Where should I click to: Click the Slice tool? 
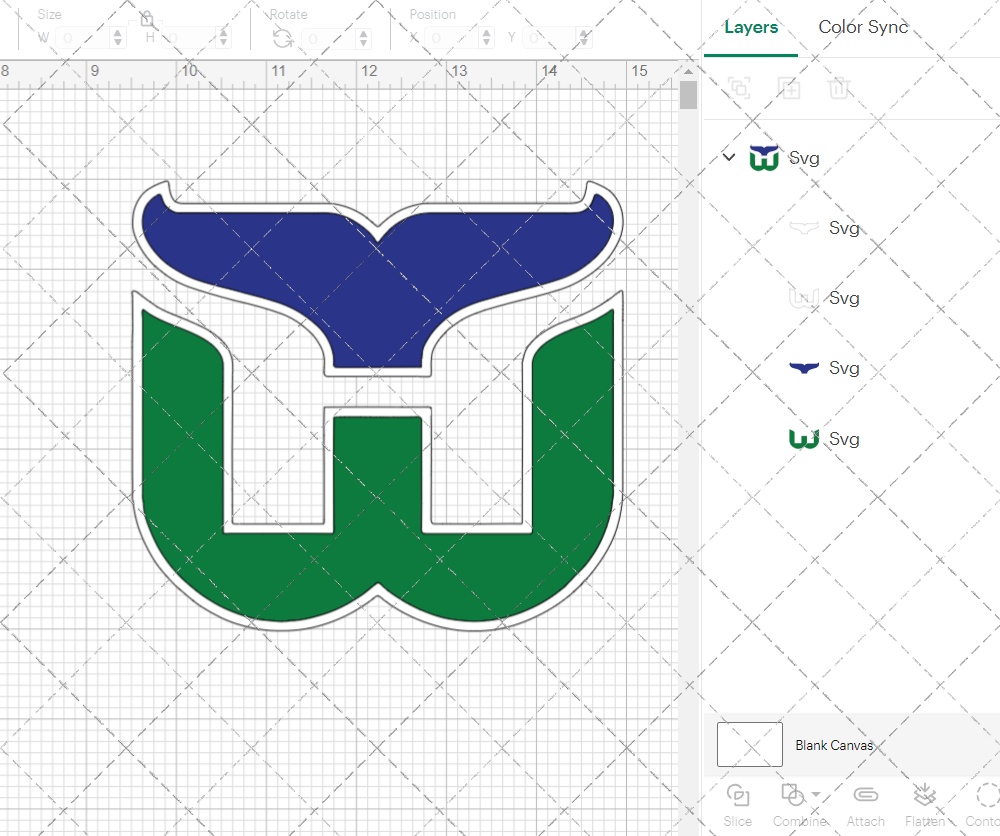738,805
